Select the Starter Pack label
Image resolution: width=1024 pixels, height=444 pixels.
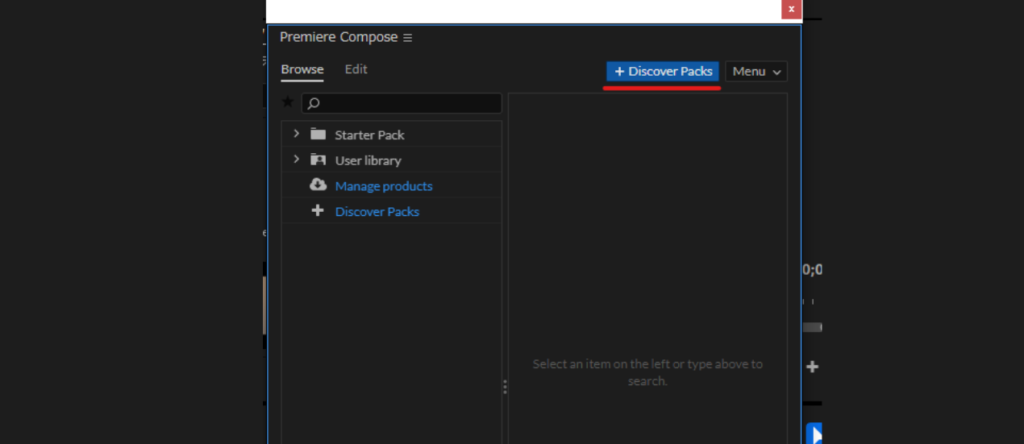point(369,135)
